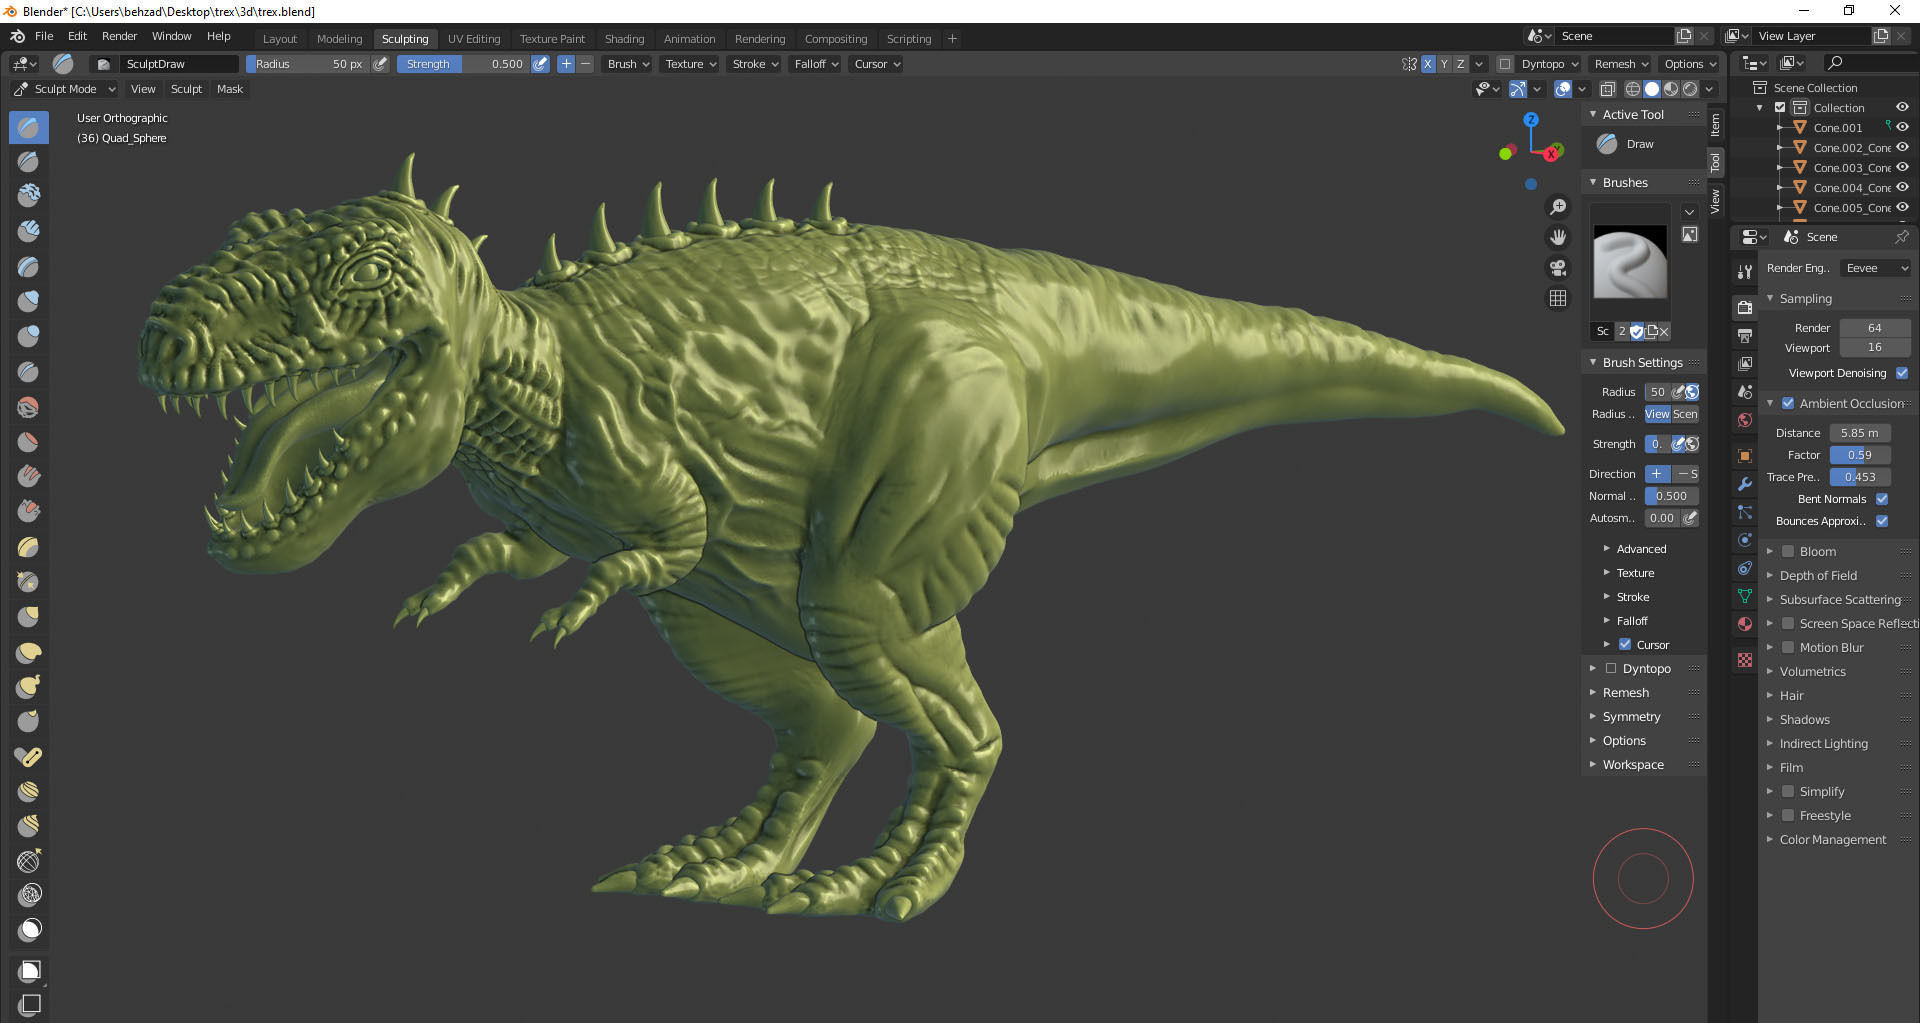The width and height of the screenshot is (1920, 1023).
Task: Open Output properties tab icon
Action: click(x=1745, y=336)
